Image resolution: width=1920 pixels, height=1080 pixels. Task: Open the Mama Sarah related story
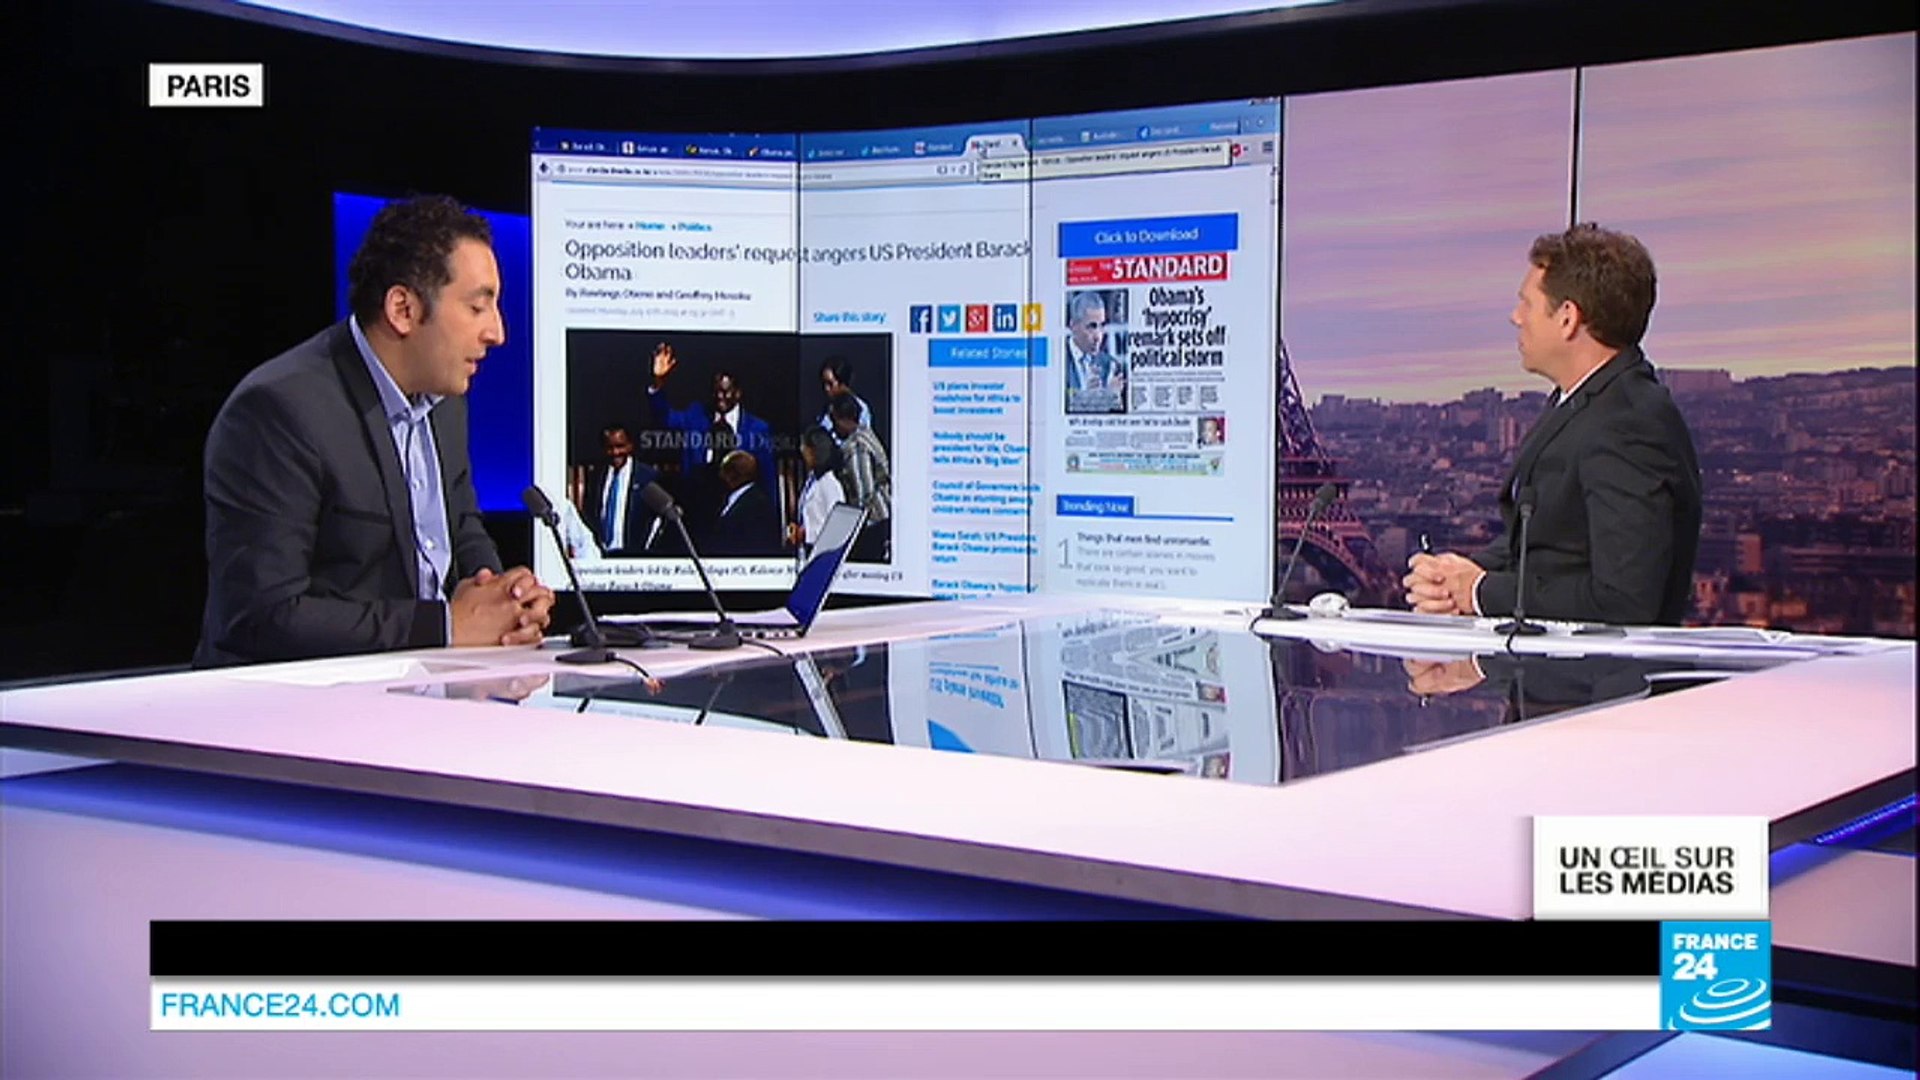pyautogui.click(x=983, y=547)
